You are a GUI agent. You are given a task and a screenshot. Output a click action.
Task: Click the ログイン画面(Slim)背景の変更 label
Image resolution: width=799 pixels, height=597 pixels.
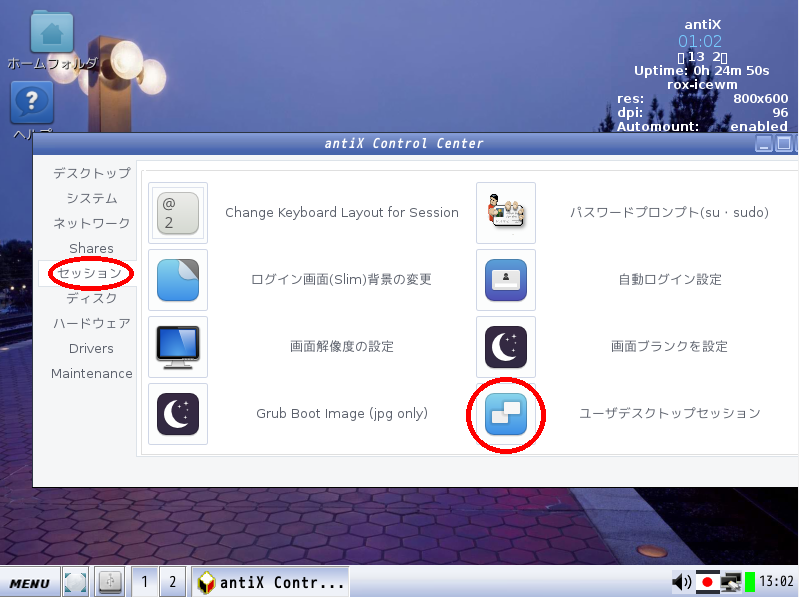[342, 279]
